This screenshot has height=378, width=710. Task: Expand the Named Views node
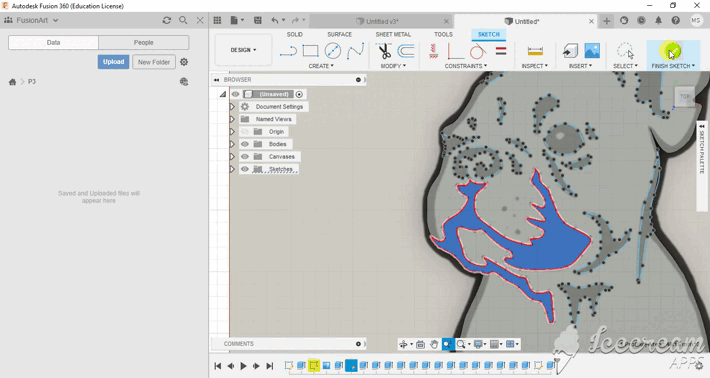(x=232, y=119)
